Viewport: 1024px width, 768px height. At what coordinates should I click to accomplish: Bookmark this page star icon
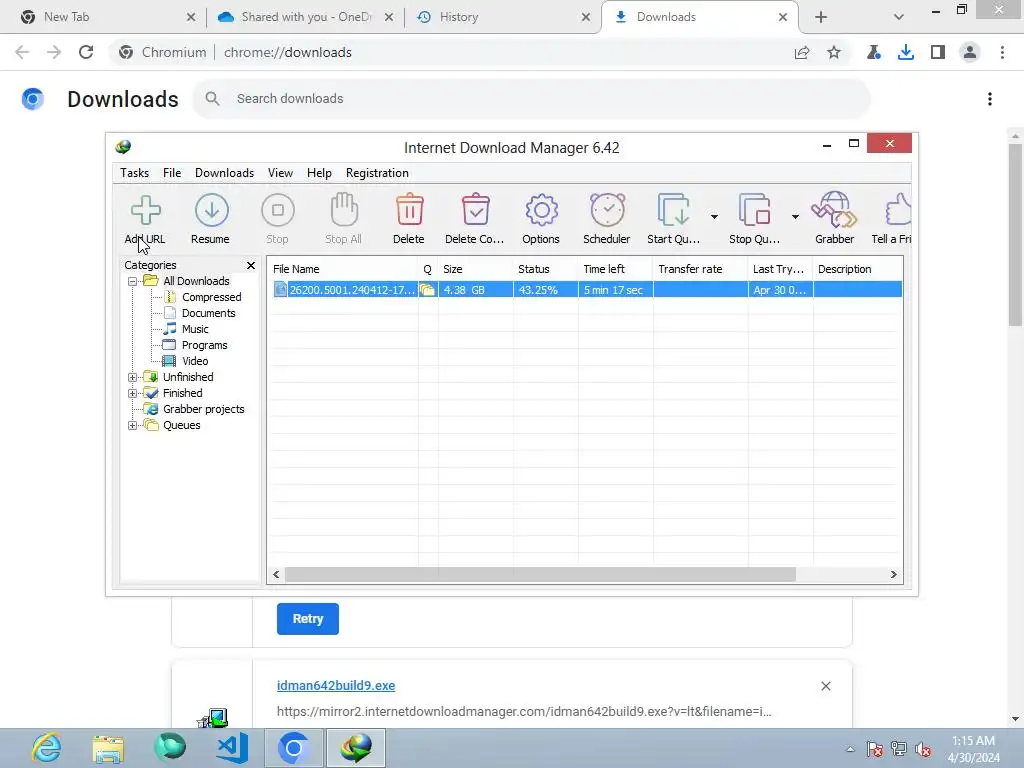[834, 52]
